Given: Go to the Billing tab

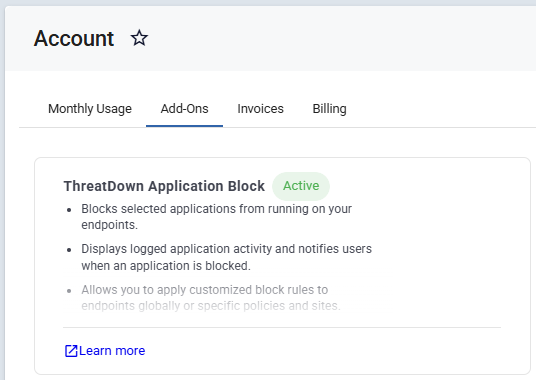Looking at the screenshot, I should point(330,109).
